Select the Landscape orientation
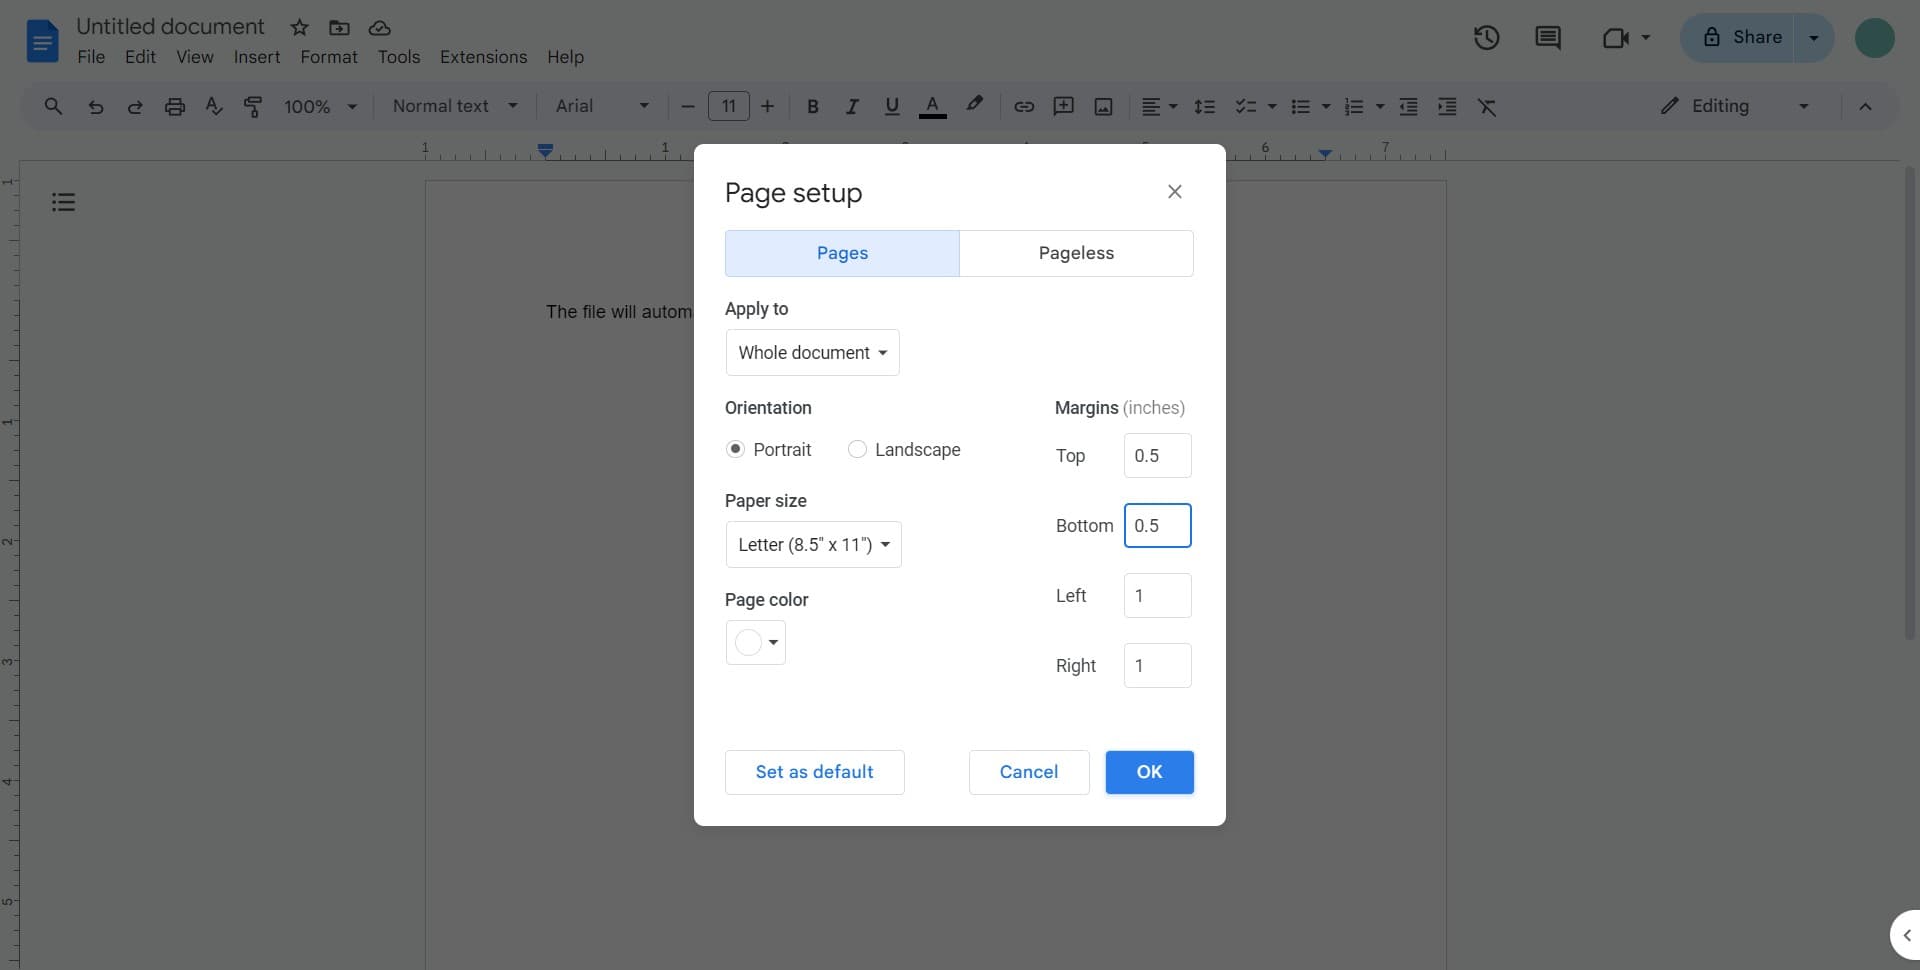Viewport: 1920px width, 970px height. tap(858, 449)
